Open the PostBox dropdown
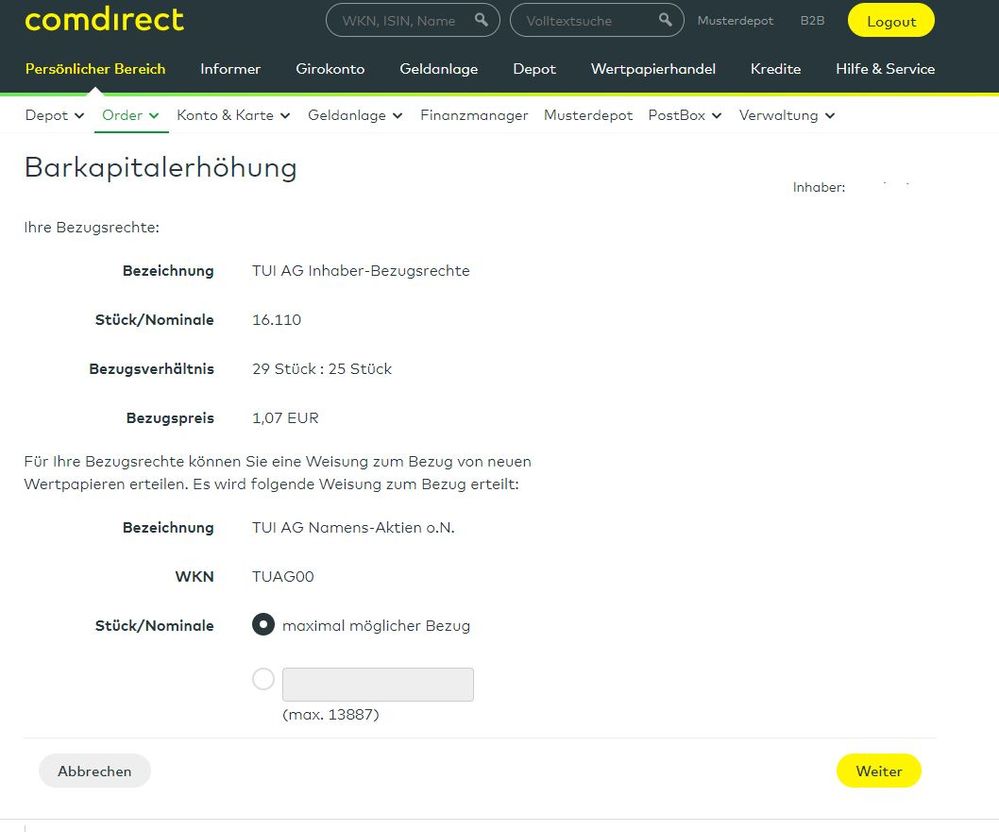The width and height of the screenshot is (999, 832). tap(684, 115)
